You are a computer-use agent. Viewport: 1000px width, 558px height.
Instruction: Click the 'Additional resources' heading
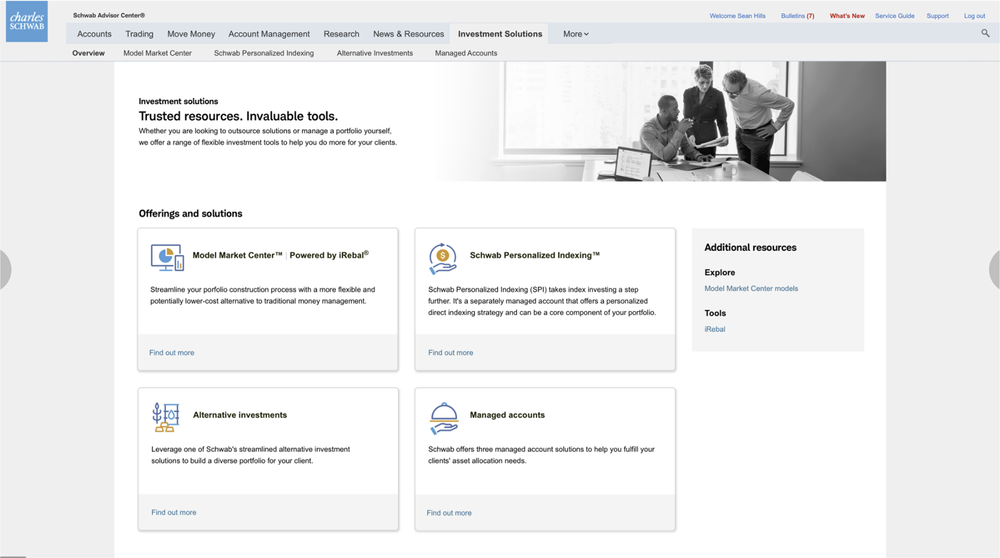pos(751,247)
